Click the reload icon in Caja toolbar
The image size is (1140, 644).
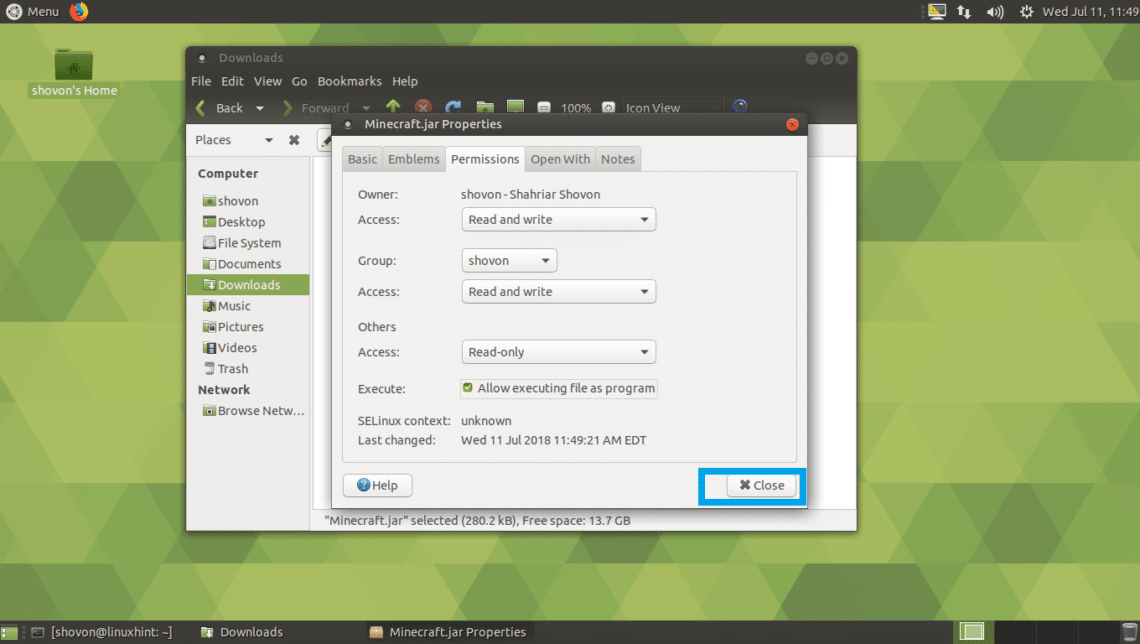[x=453, y=107]
